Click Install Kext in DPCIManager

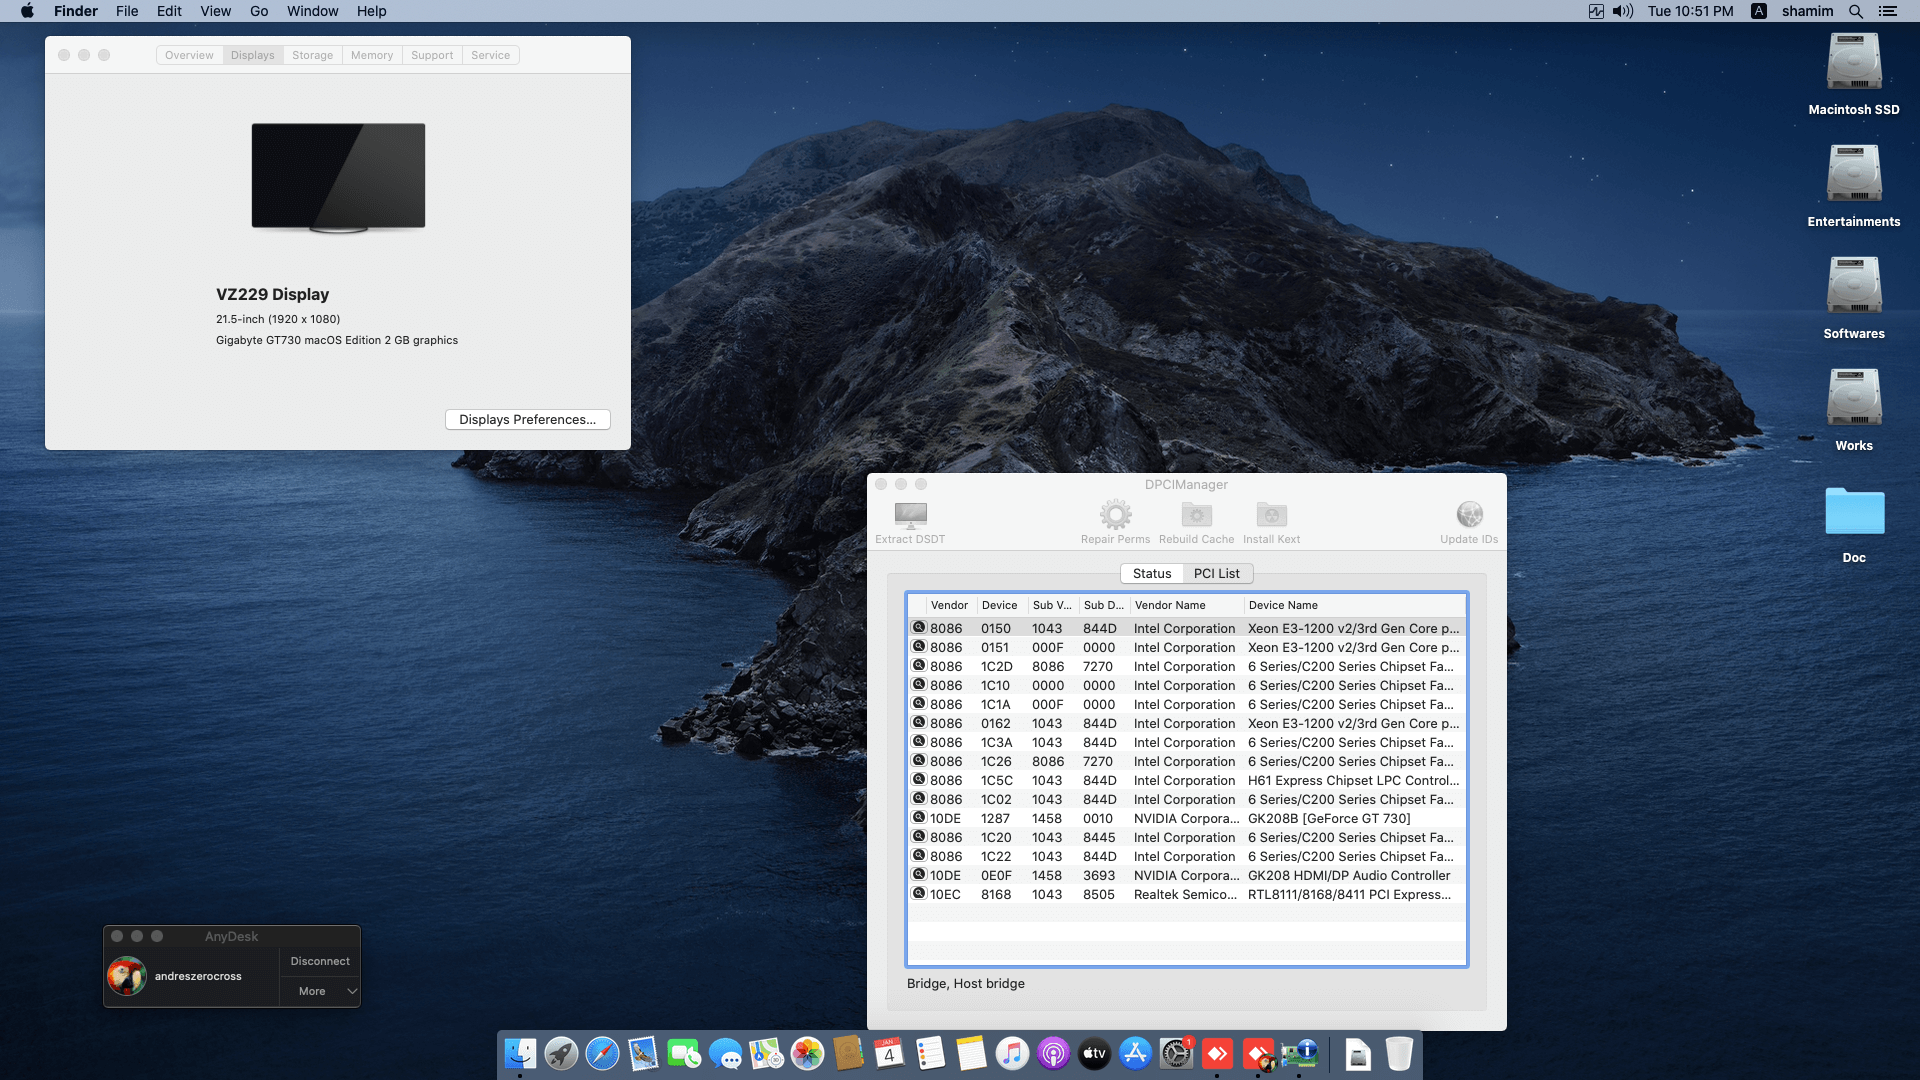click(x=1271, y=523)
